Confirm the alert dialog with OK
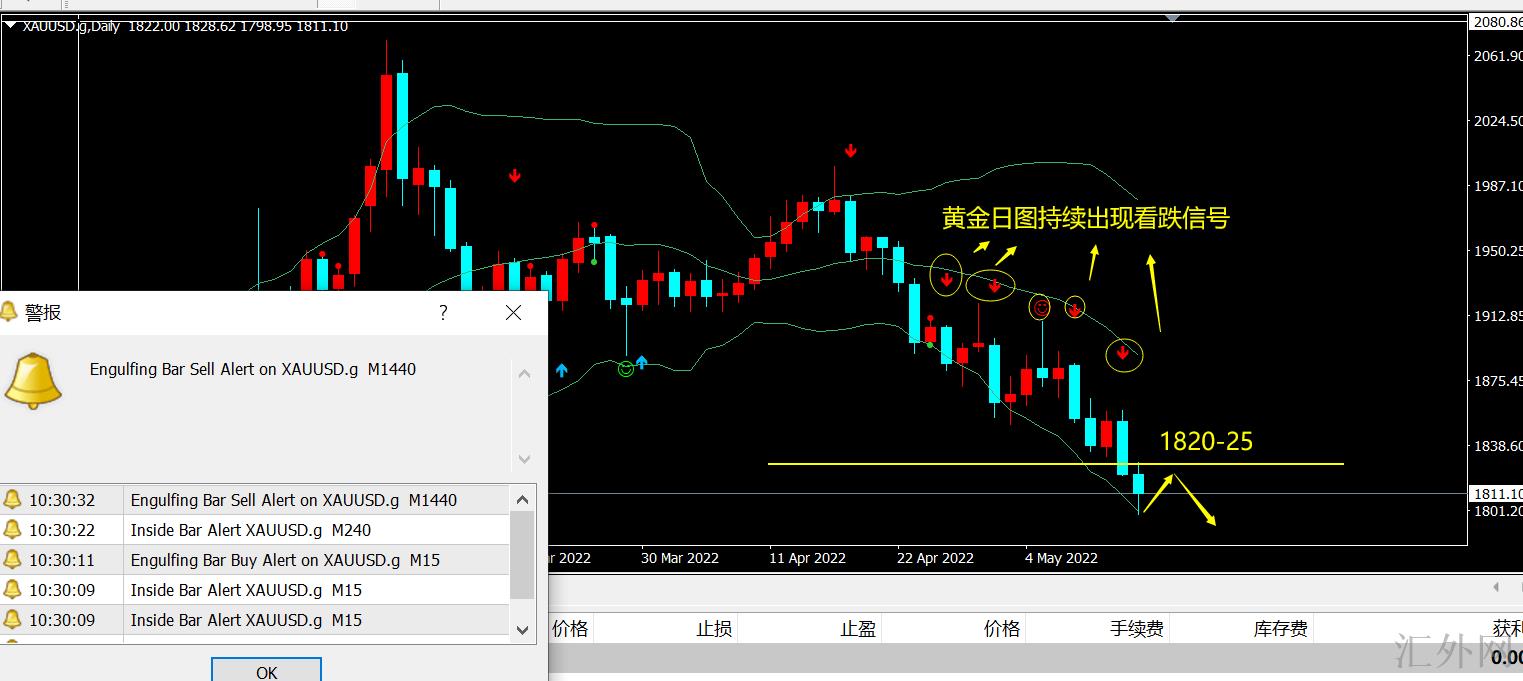 (267, 671)
